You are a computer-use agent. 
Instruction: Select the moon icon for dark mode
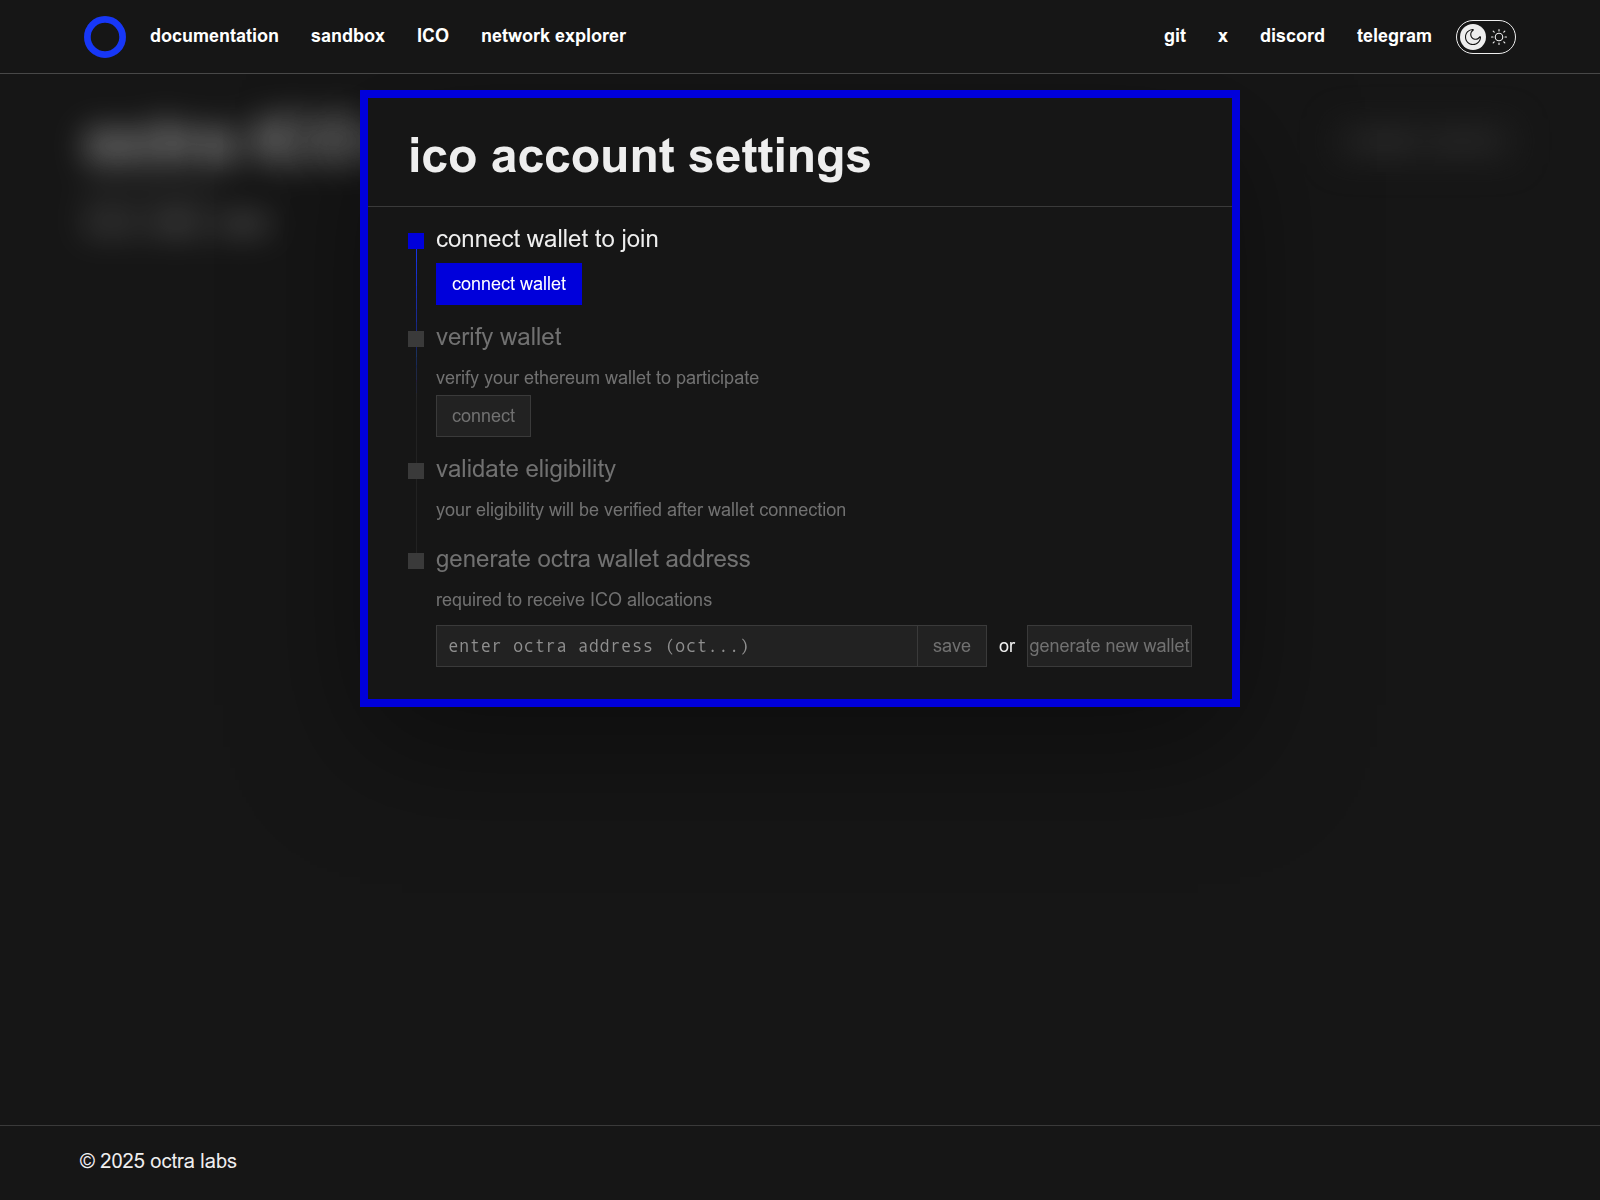tap(1472, 36)
